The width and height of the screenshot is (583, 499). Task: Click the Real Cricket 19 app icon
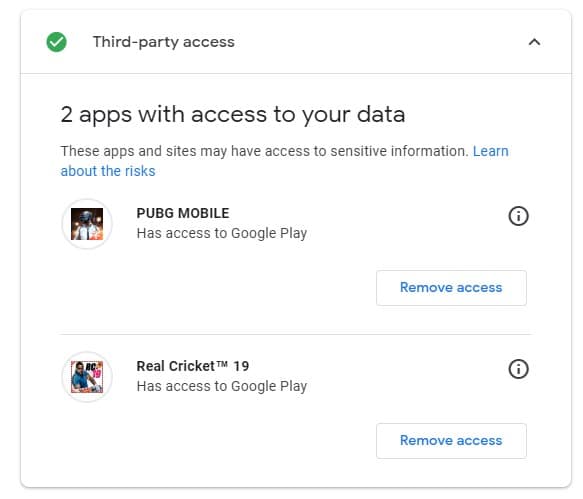point(87,377)
